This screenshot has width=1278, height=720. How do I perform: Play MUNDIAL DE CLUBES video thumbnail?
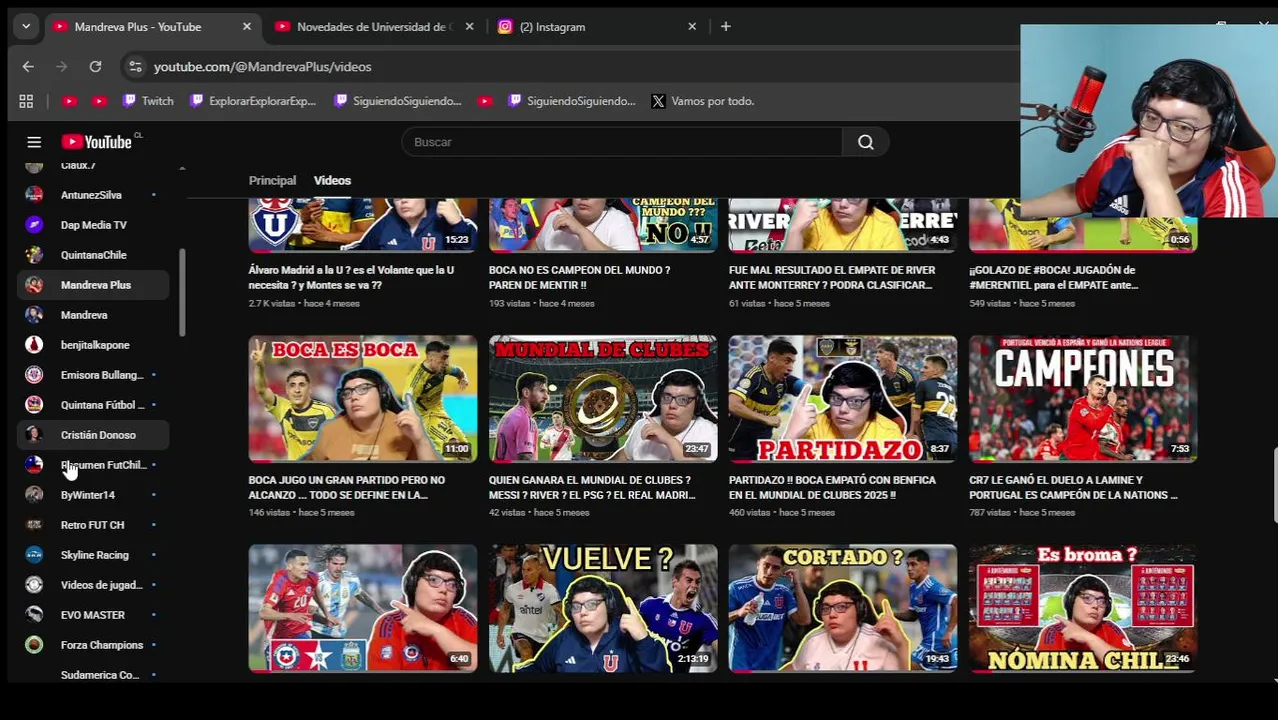603,399
